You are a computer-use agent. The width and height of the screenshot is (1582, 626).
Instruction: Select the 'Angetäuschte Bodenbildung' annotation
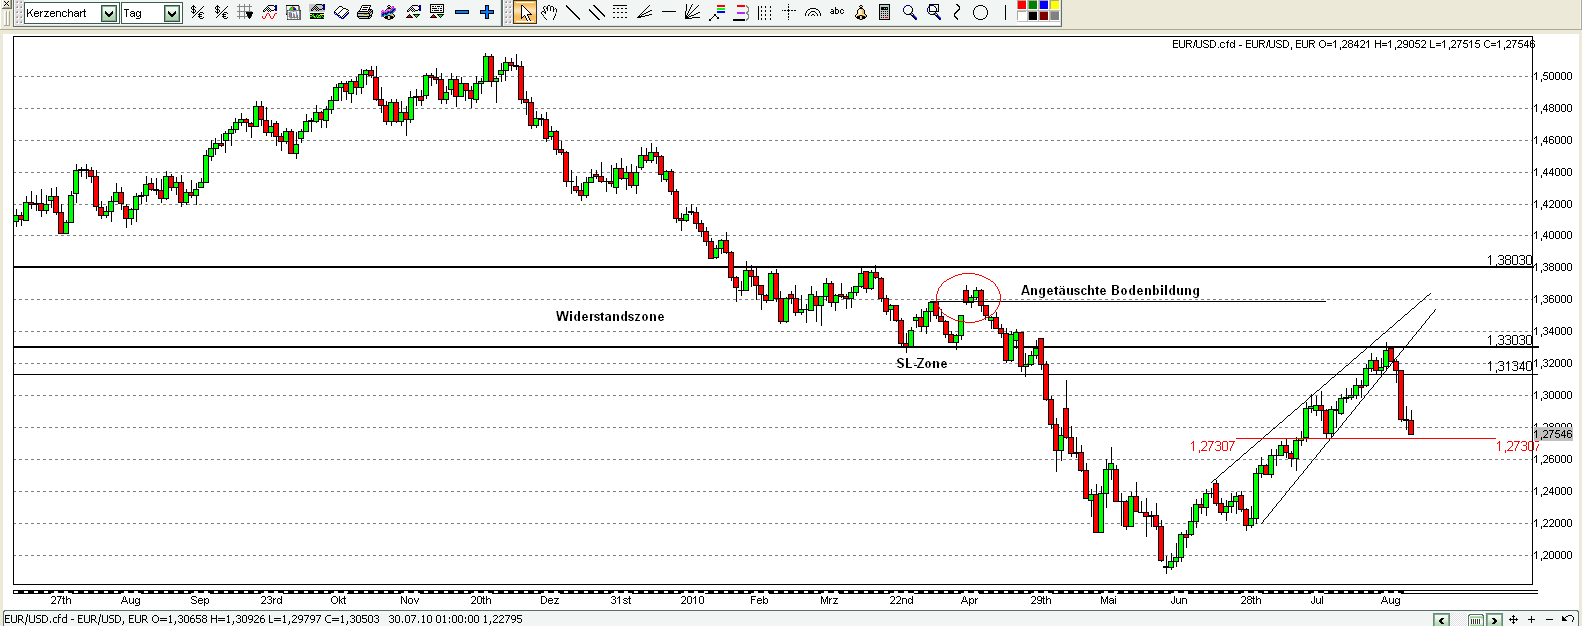1110,291
